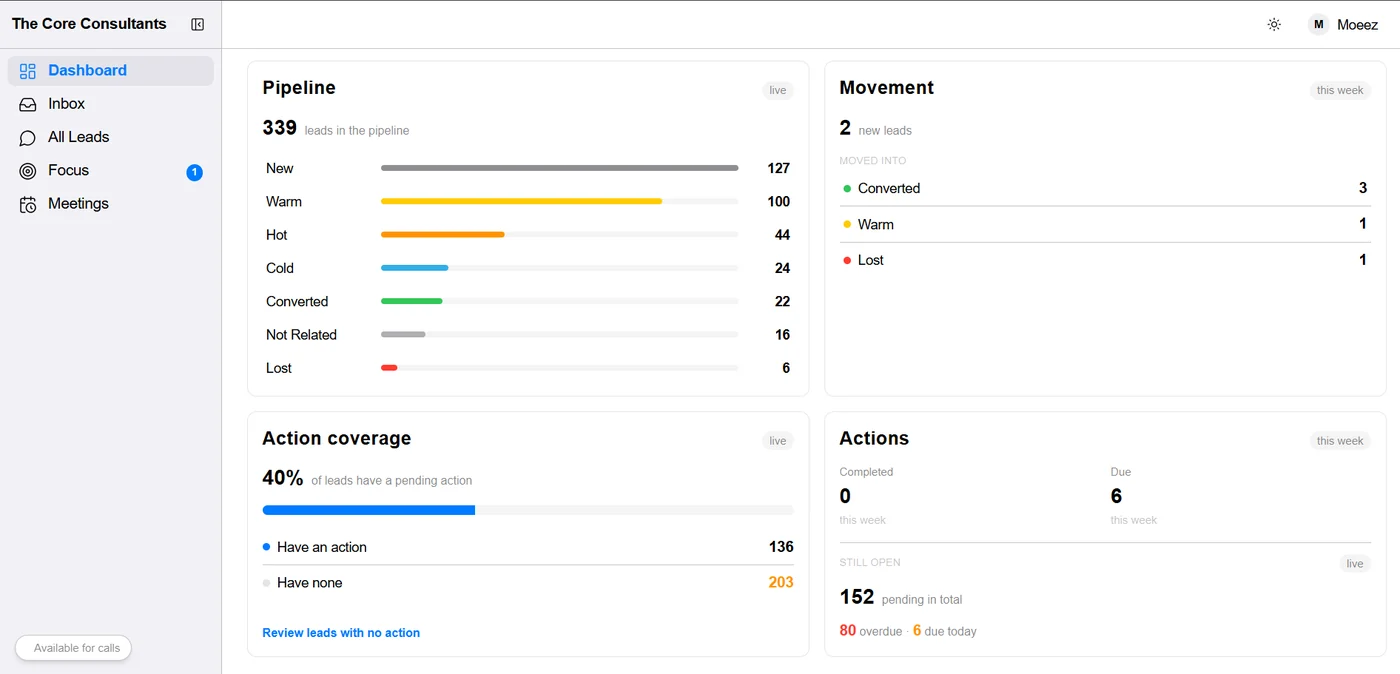The height and width of the screenshot is (674, 1400).
Task: Click live badge beside Still Open
Action: tap(1355, 564)
